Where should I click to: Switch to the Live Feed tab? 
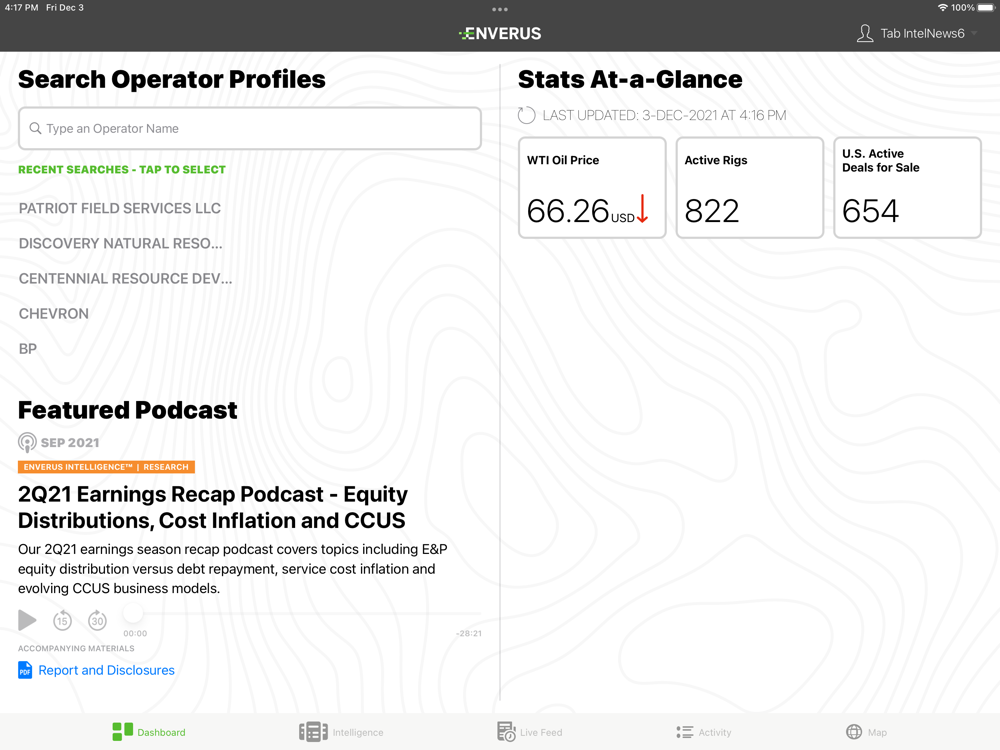tap(529, 732)
